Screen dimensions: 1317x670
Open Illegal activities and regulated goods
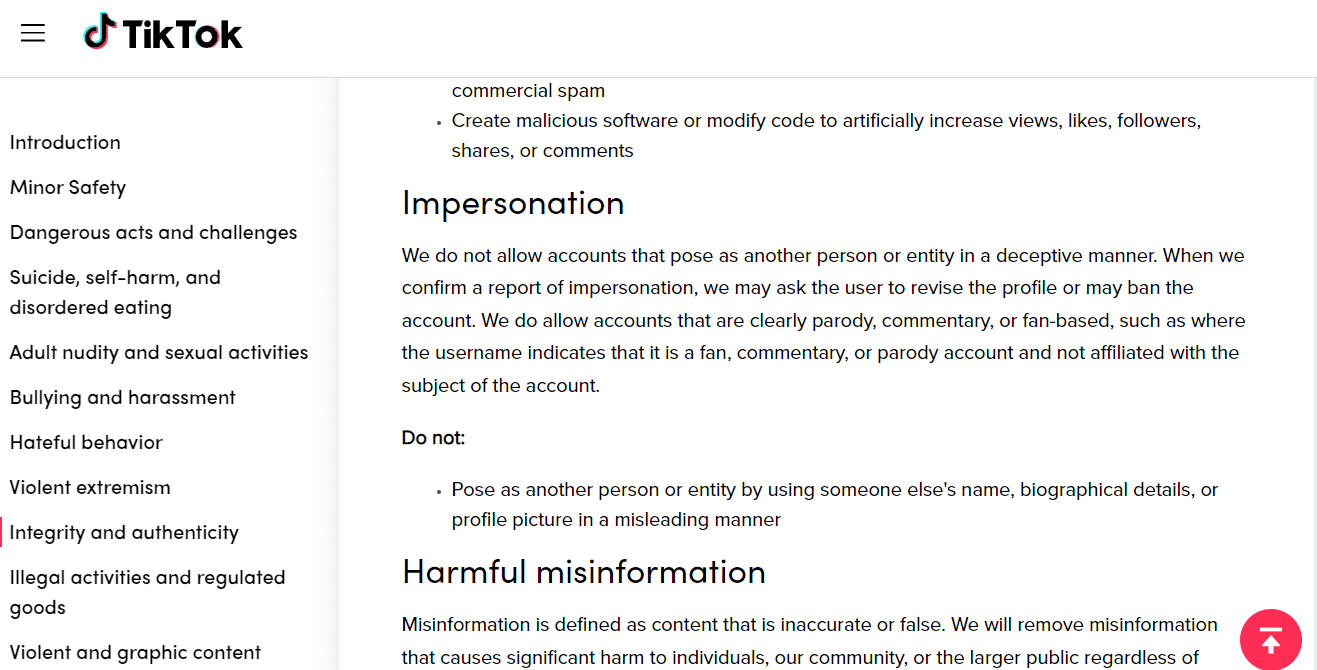tap(148, 592)
